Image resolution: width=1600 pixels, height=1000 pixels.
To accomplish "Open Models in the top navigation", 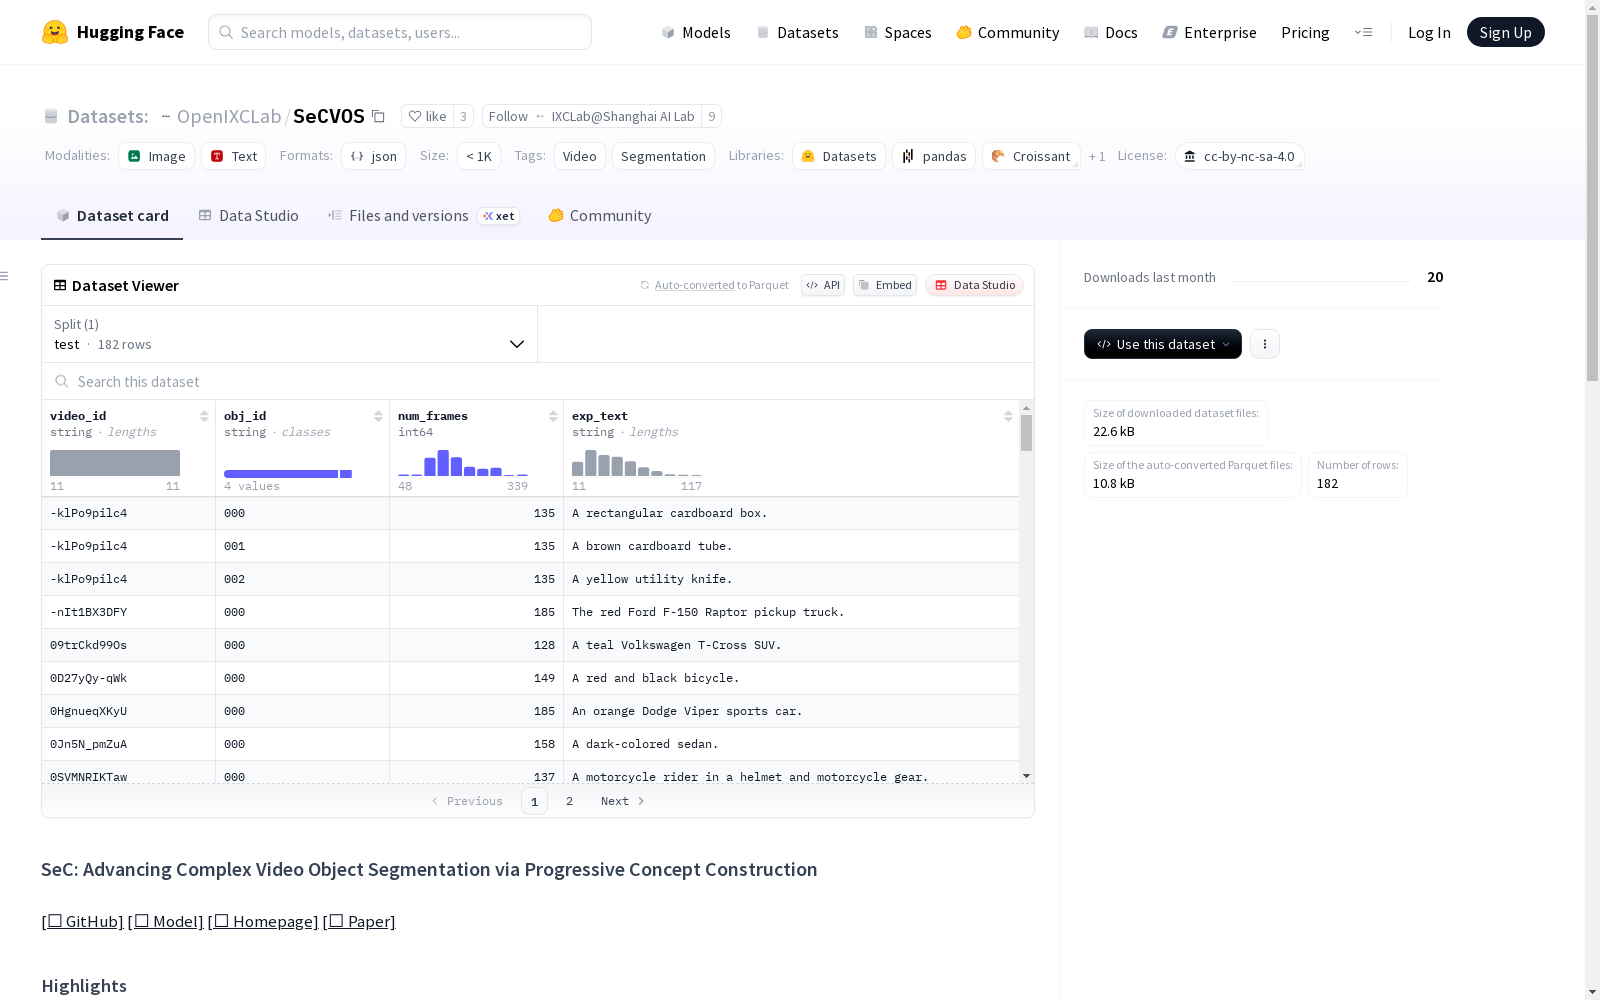I will click(696, 32).
